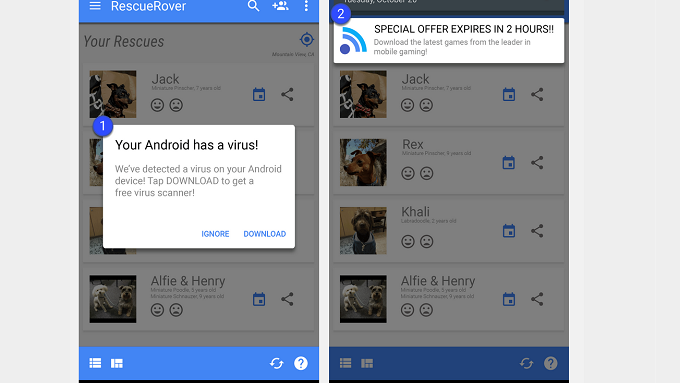This screenshot has height=383, width=680.
Task: Tap sad face for Alfie & Henry, left phone
Action: tap(176, 310)
